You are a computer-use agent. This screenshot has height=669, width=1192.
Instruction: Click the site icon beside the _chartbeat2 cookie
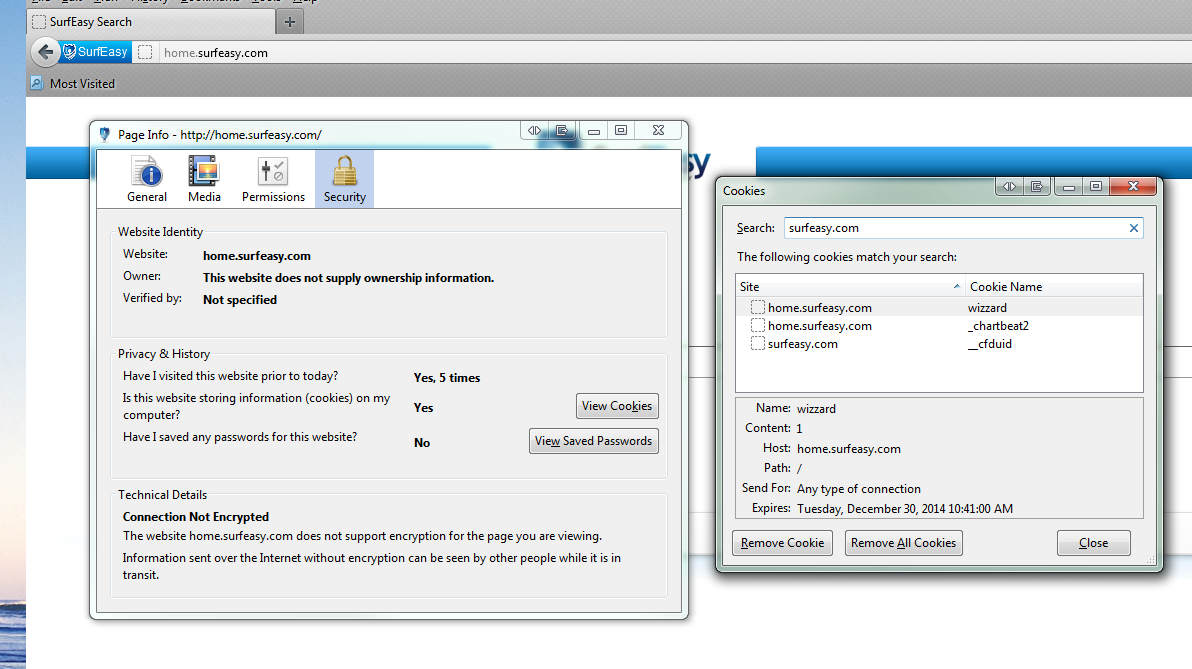point(758,325)
